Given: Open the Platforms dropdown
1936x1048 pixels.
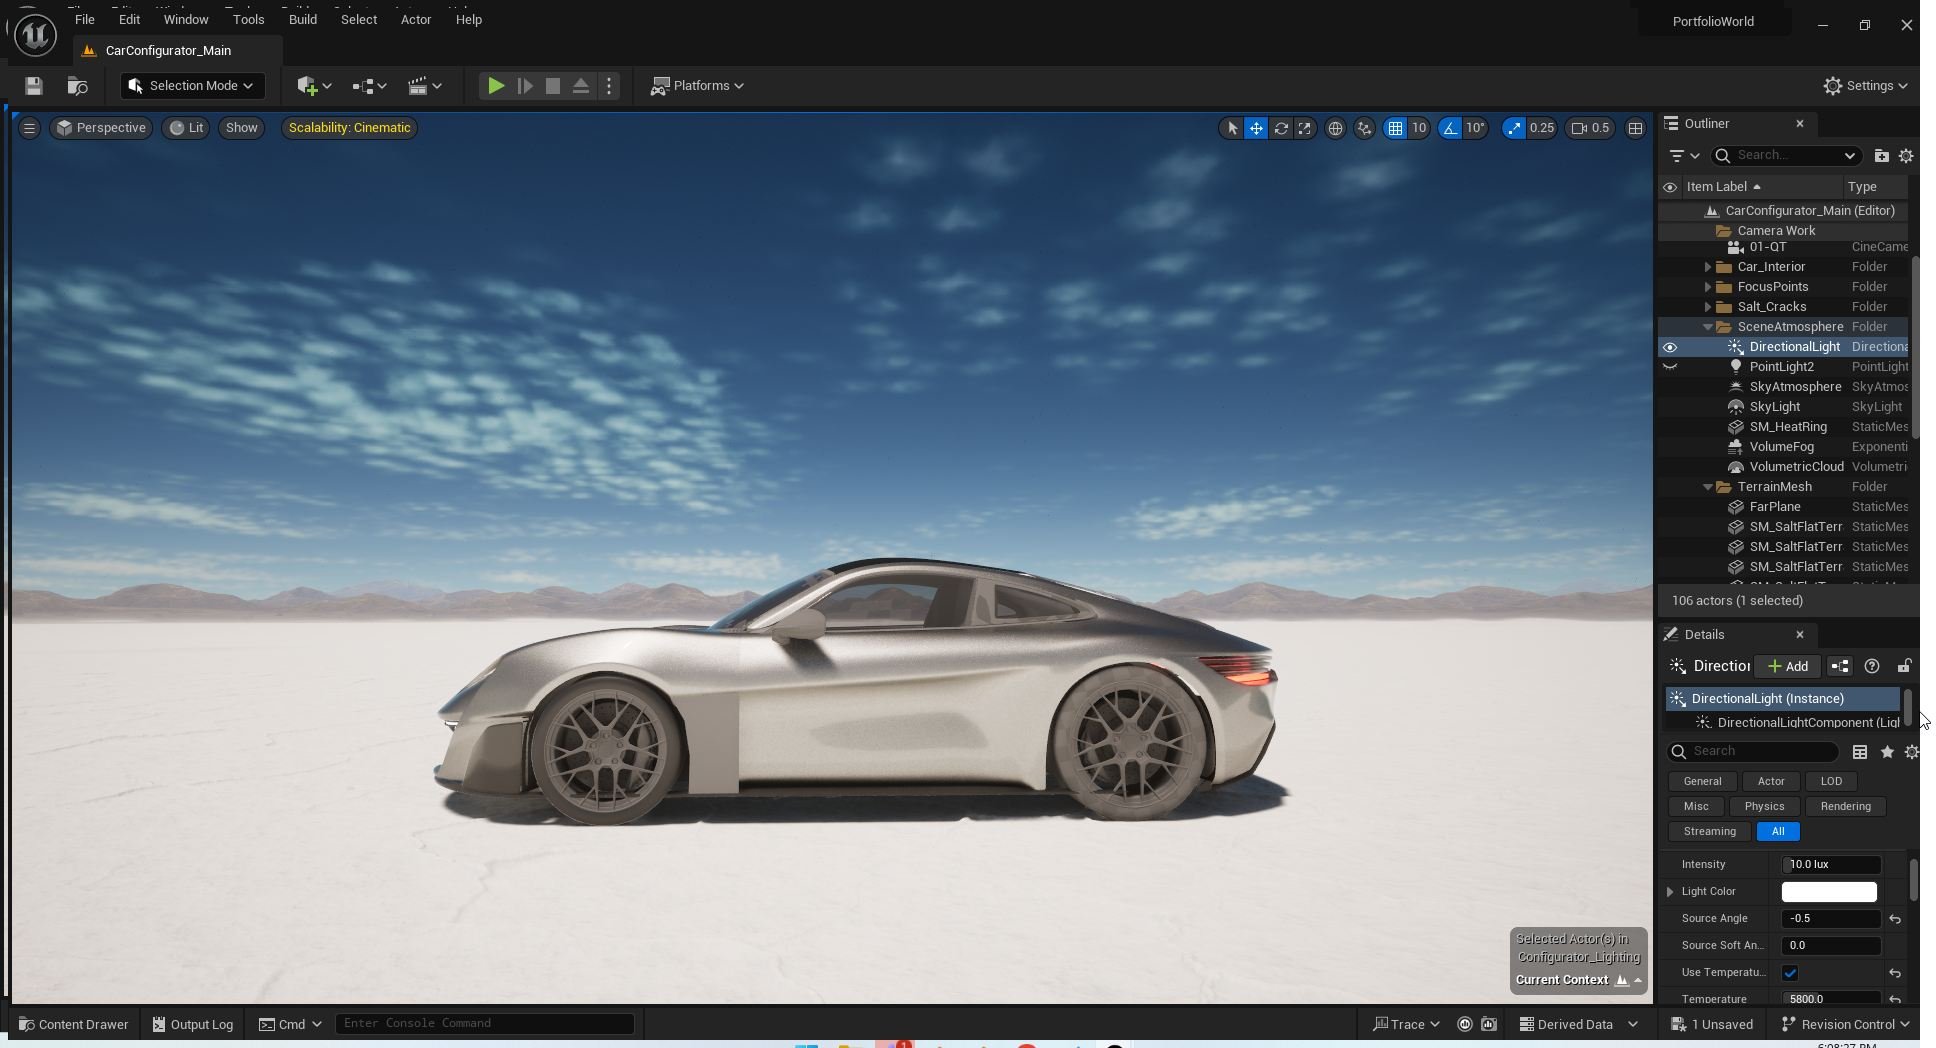Looking at the screenshot, I should tap(697, 86).
